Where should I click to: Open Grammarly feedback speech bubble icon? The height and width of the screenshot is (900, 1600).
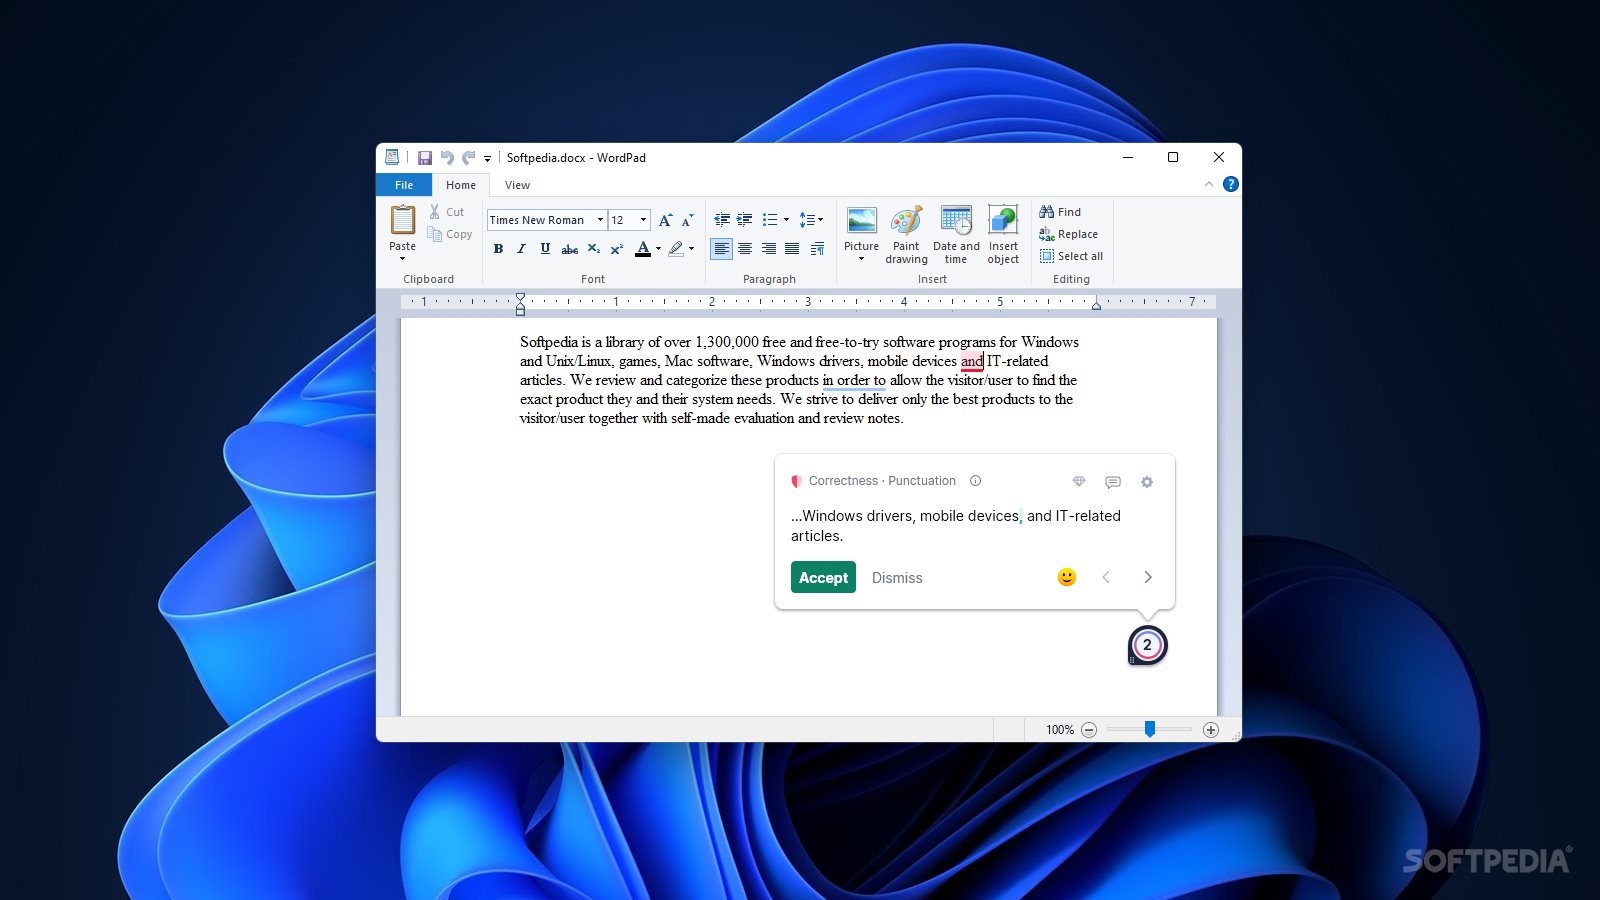(1113, 482)
